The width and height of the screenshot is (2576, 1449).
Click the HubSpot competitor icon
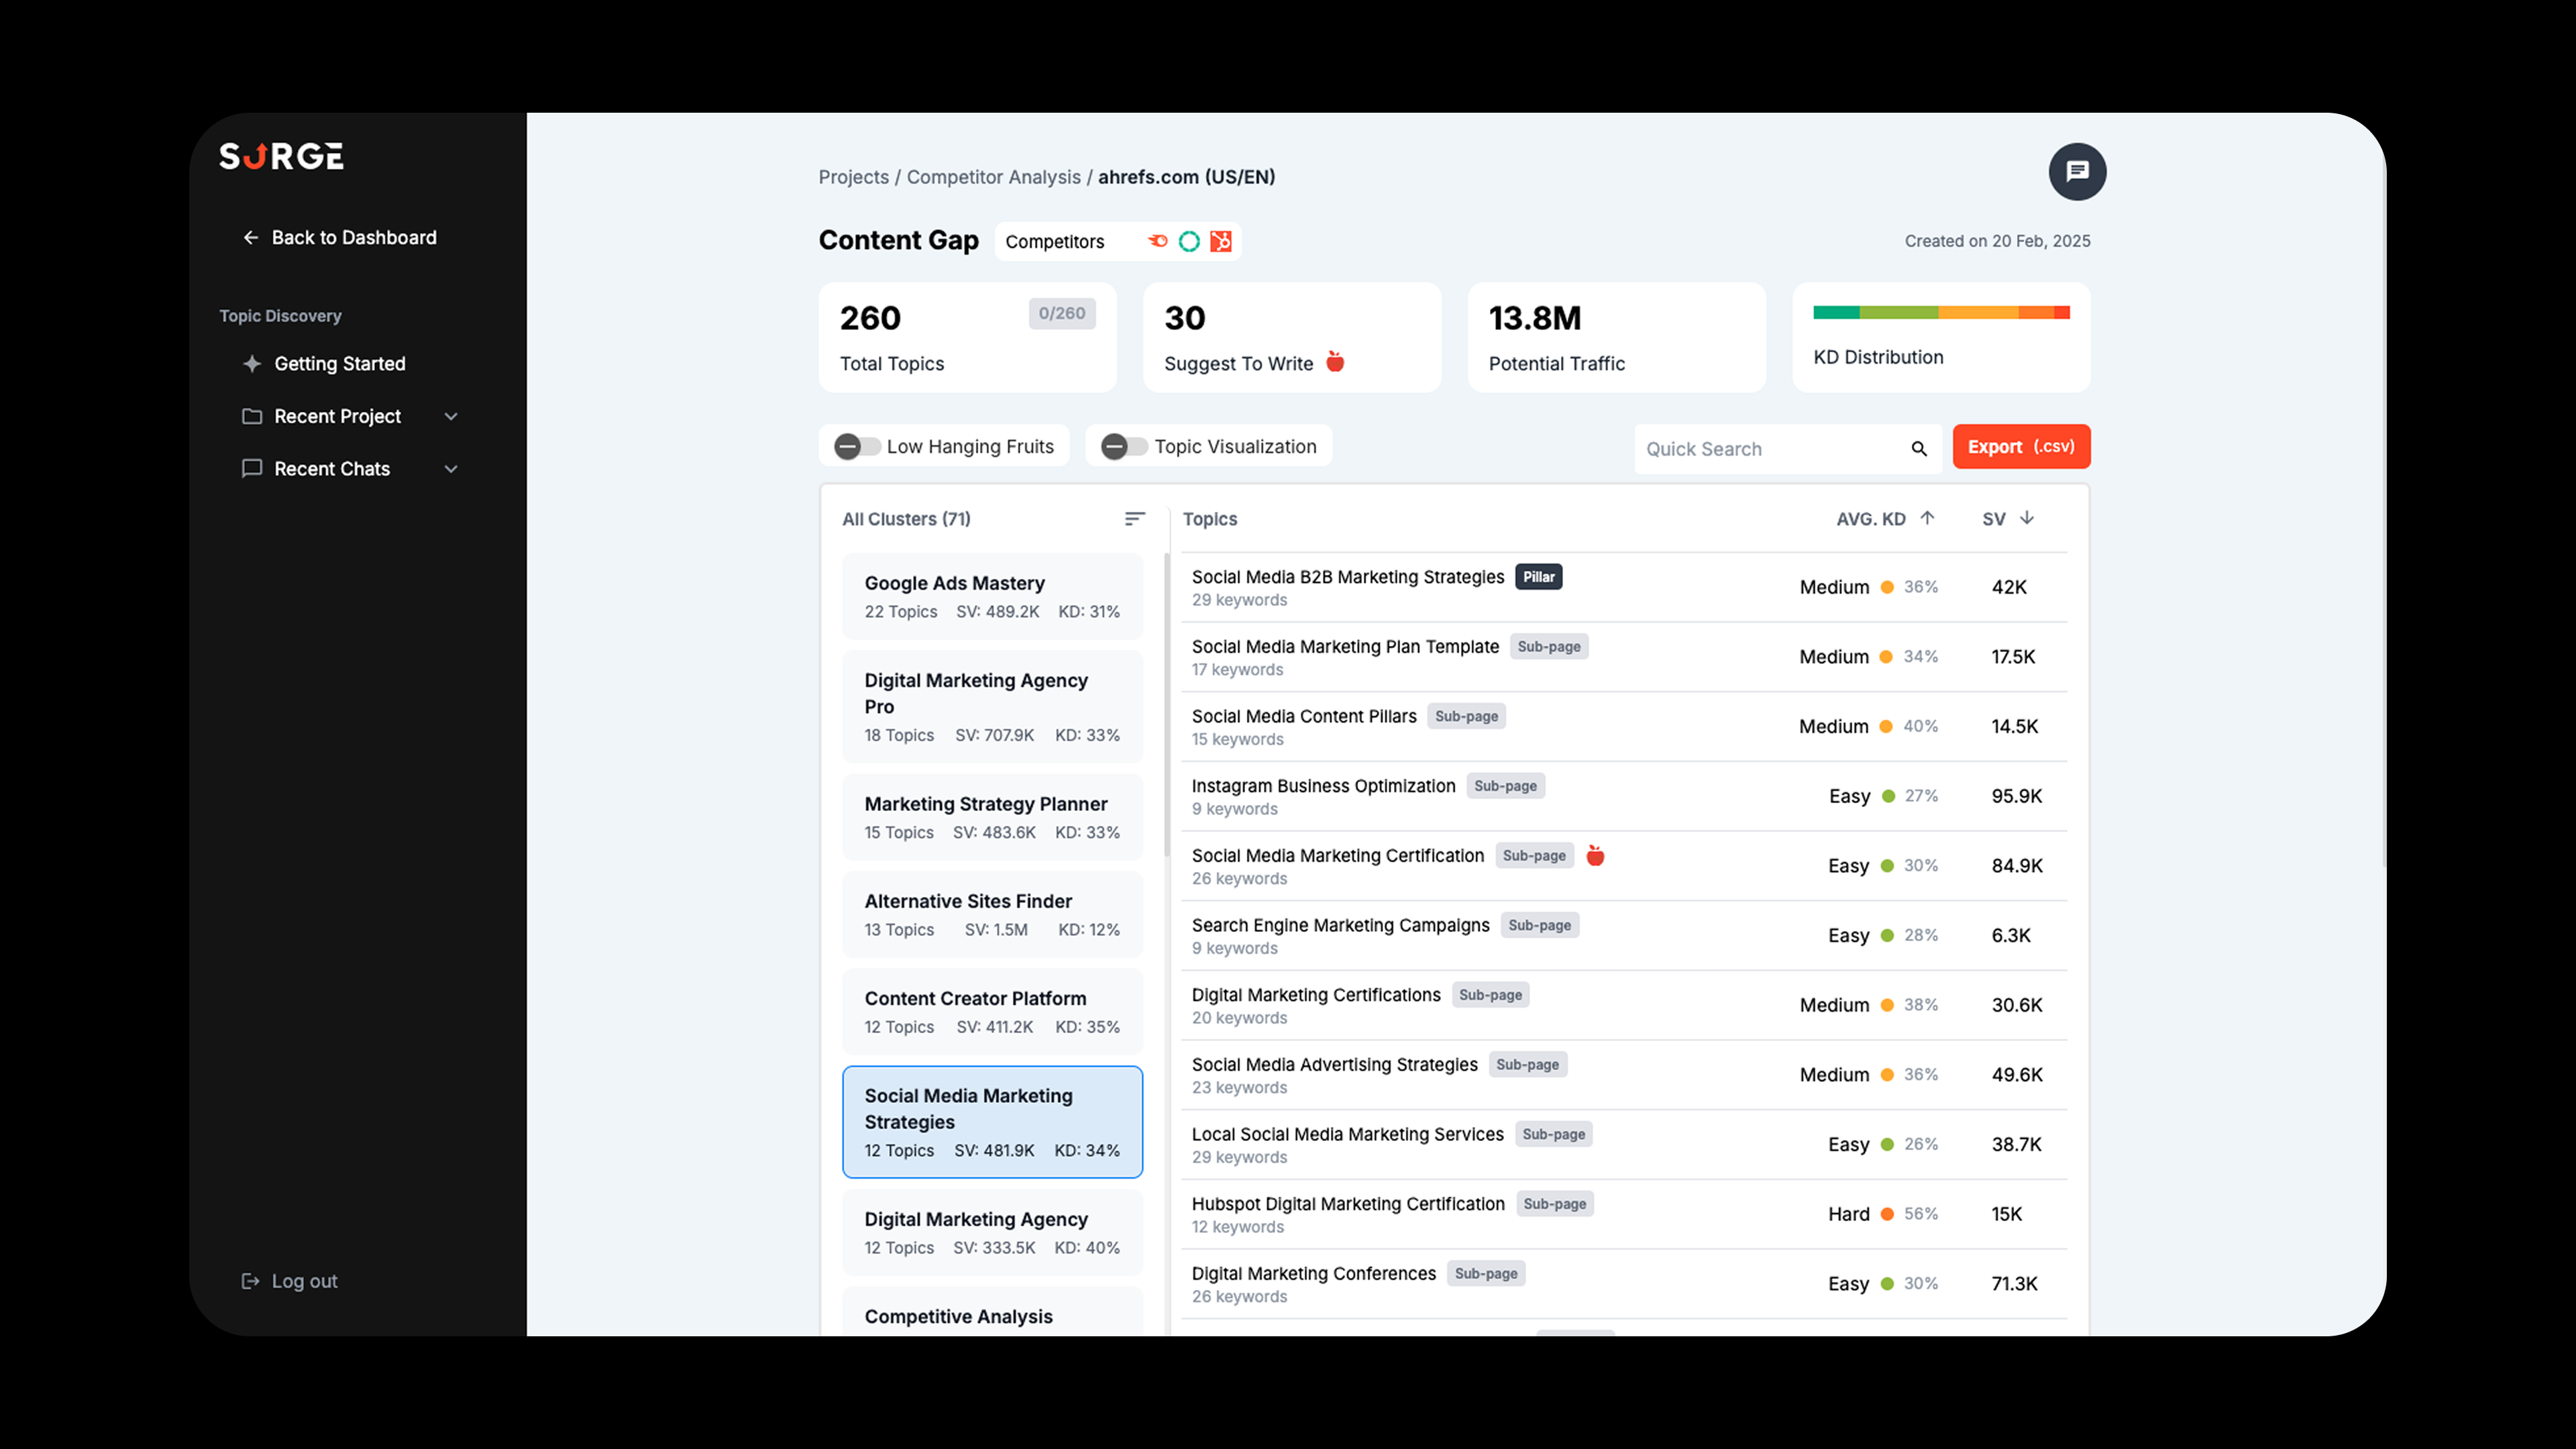point(1221,241)
